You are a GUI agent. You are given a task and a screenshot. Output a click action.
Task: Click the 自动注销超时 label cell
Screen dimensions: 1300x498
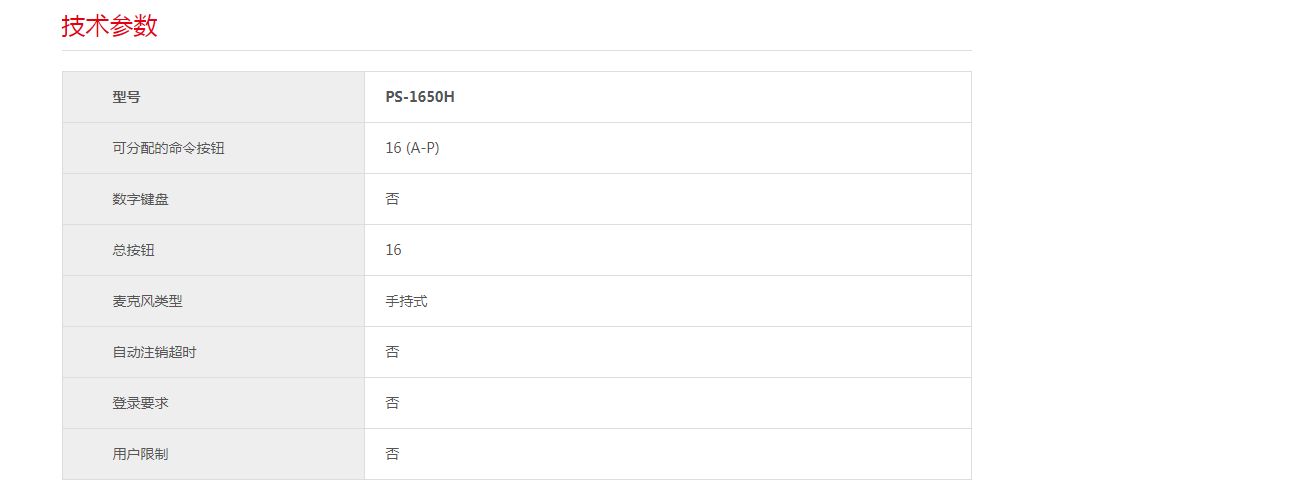pos(155,352)
